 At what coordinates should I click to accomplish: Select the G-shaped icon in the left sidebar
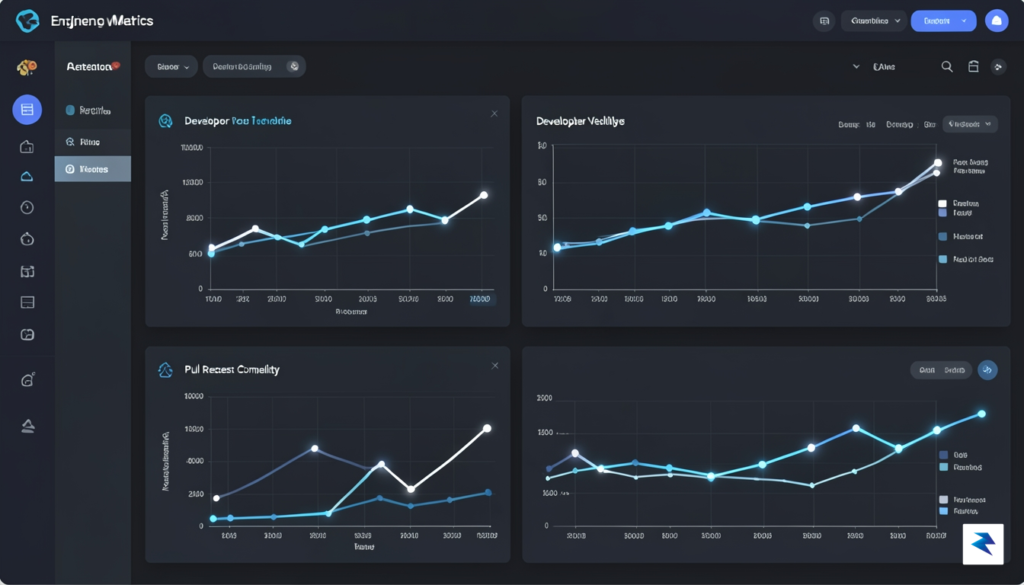click(x=27, y=379)
